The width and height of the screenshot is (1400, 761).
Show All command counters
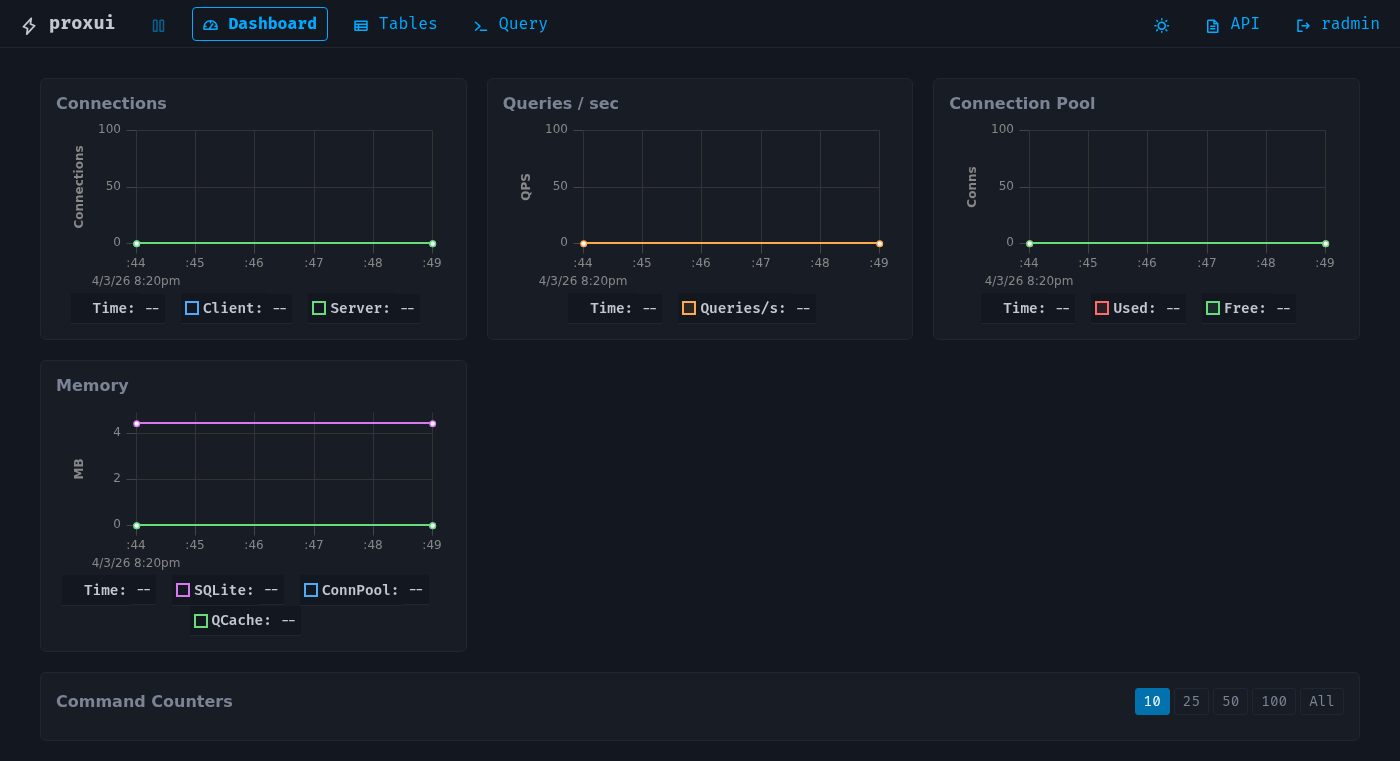pyautogui.click(x=1321, y=701)
